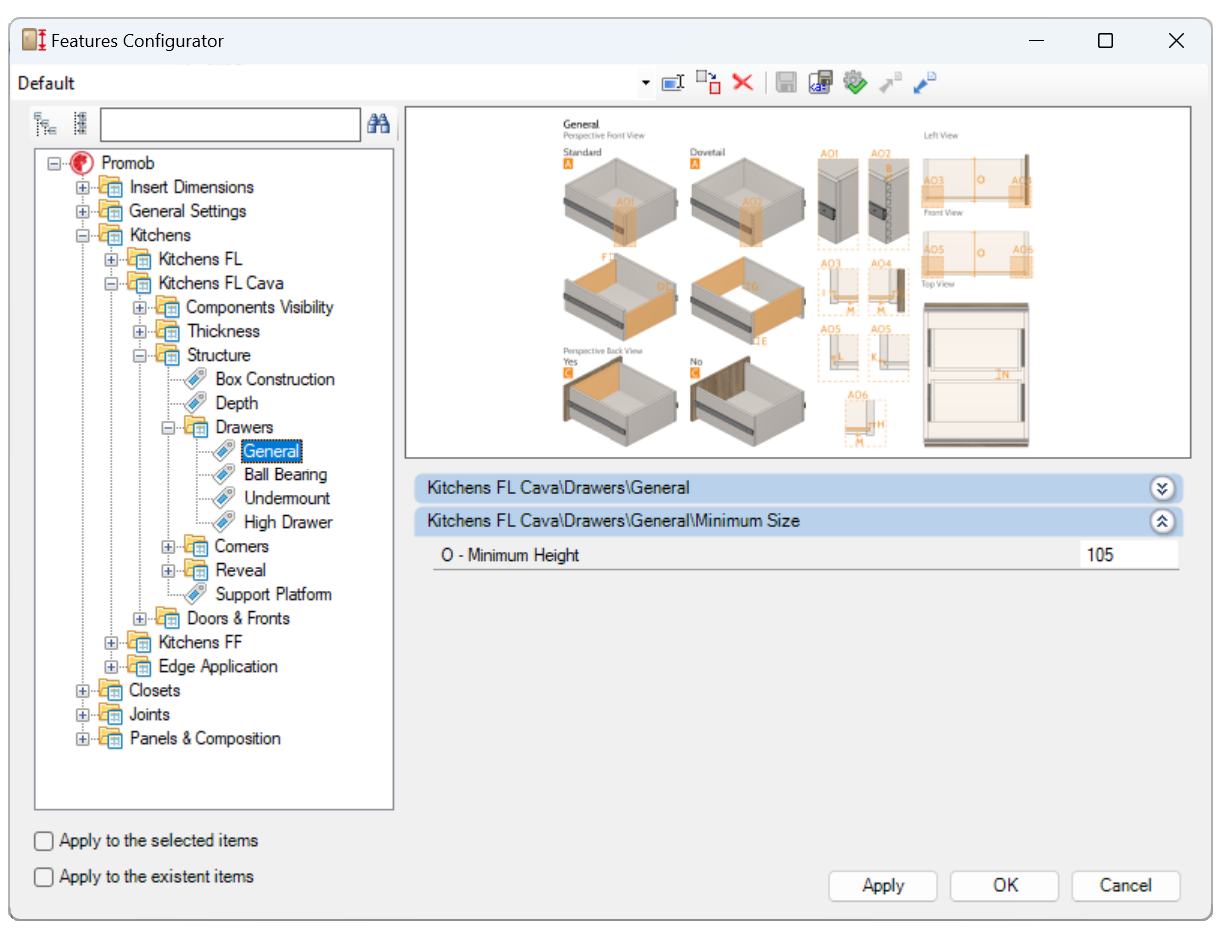Click the grayed-out floppy disk save icon
Screen dimensions: 1227x939
click(x=786, y=83)
